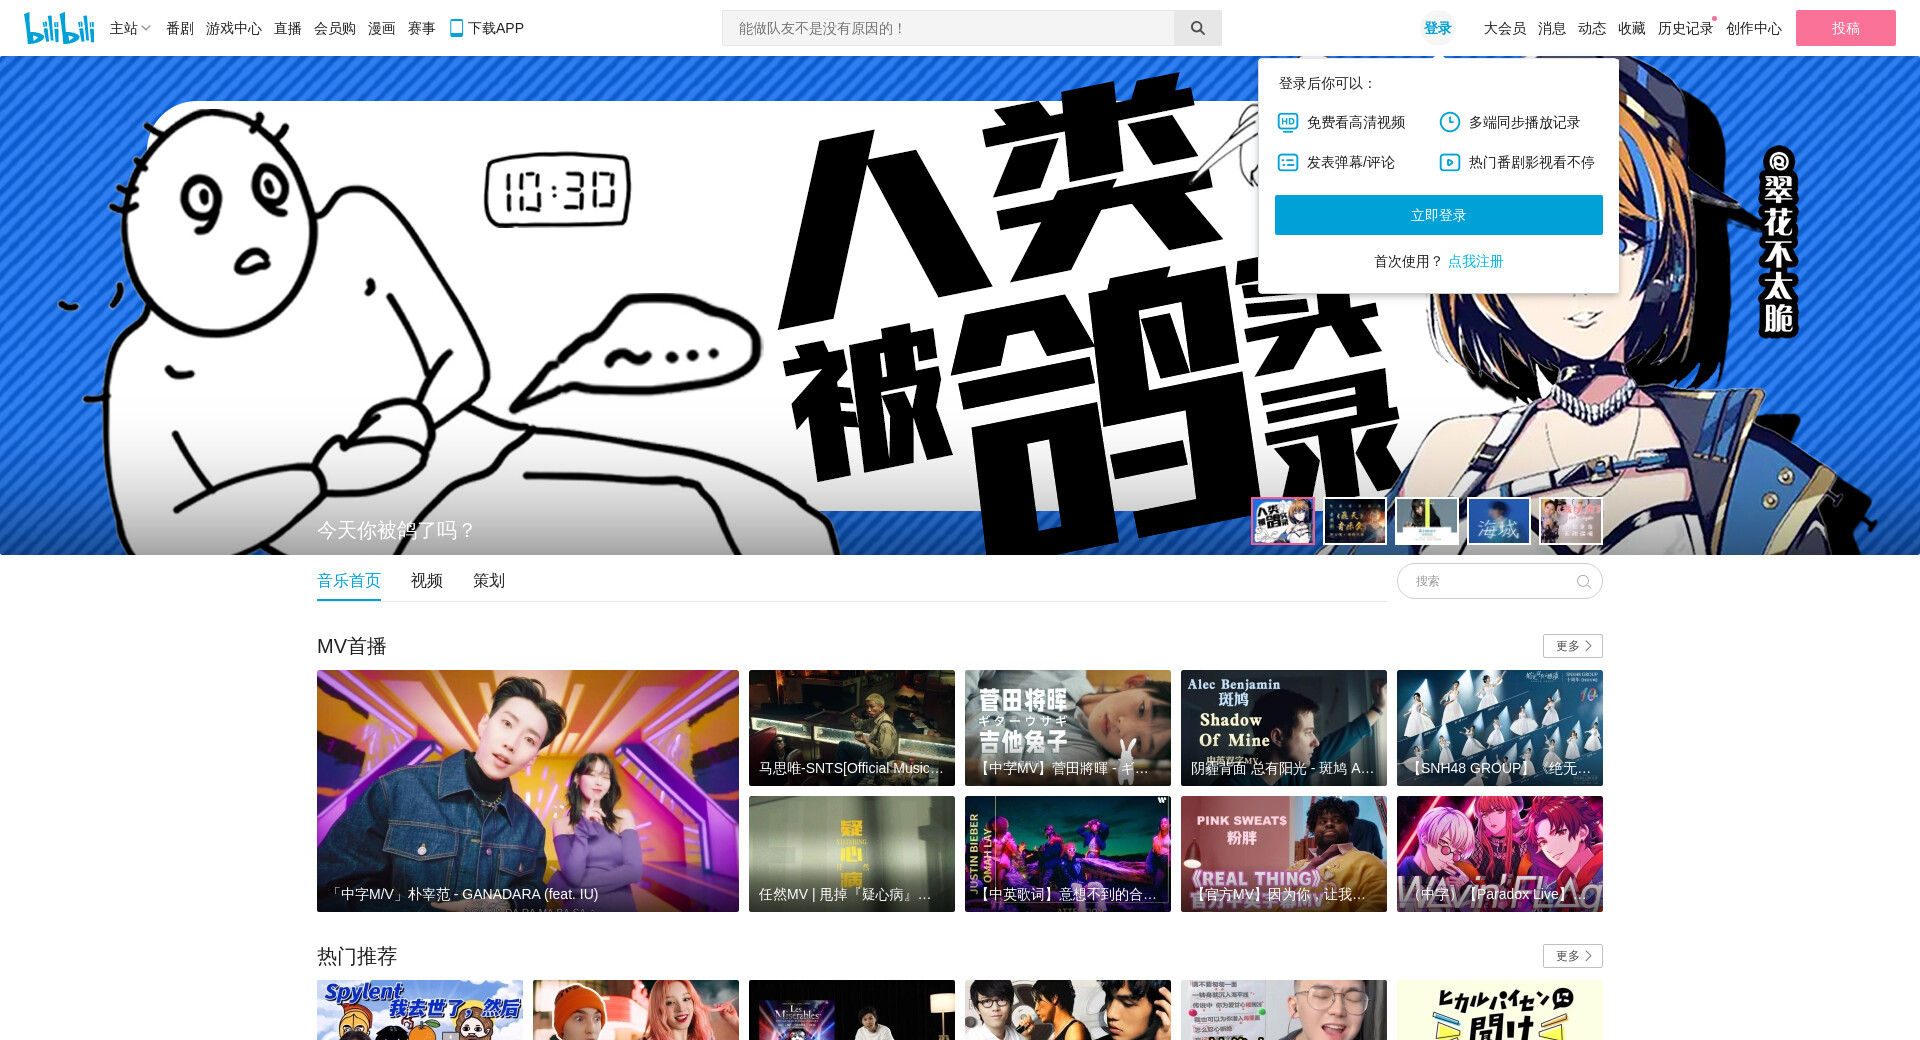Click the 点我注册 link
1920x1040 pixels.
pos(1475,261)
